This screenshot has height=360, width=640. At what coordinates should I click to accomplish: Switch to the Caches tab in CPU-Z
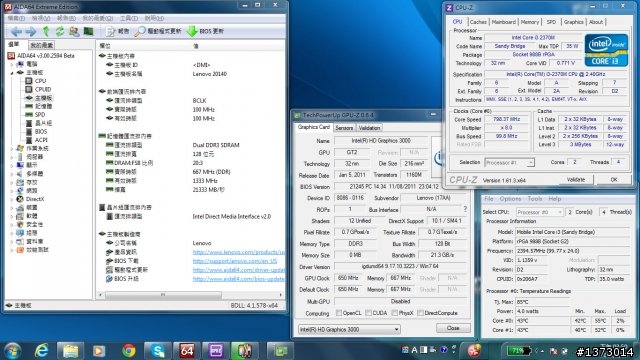(x=478, y=22)
